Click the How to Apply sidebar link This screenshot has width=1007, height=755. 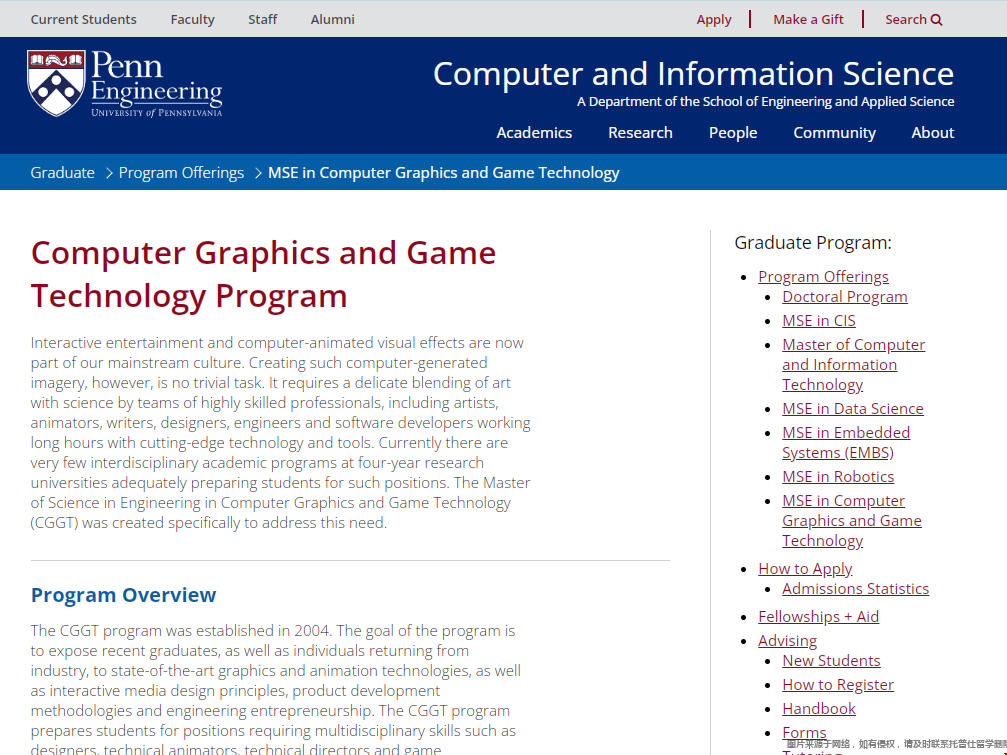click(805, 569)
